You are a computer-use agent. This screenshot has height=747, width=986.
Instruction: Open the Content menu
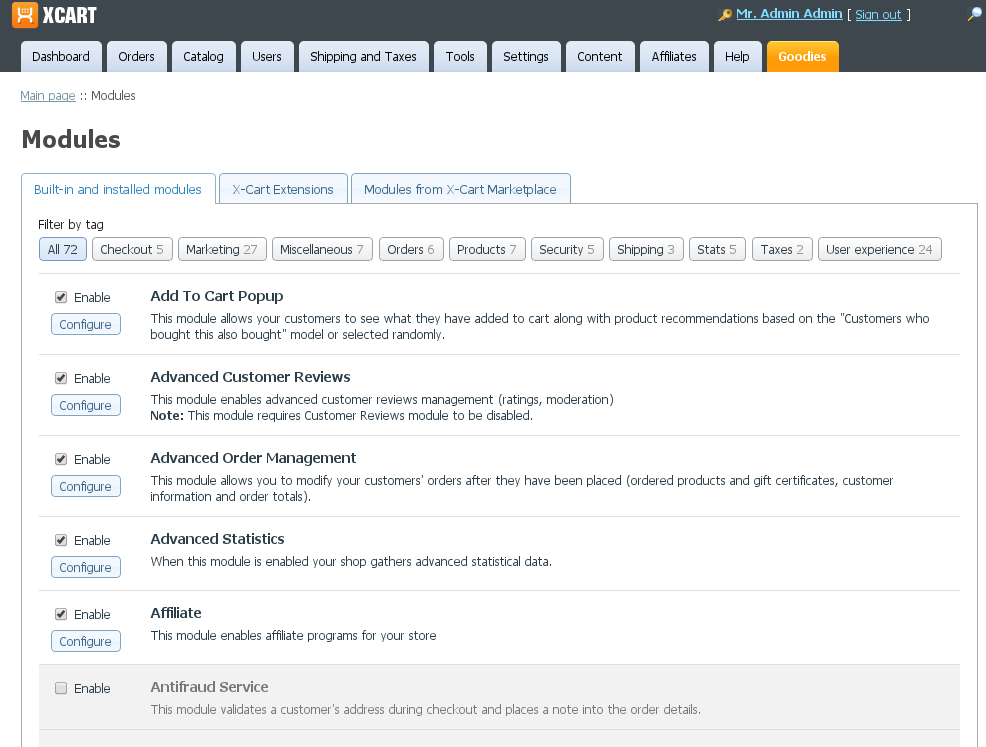click(600, 57)
